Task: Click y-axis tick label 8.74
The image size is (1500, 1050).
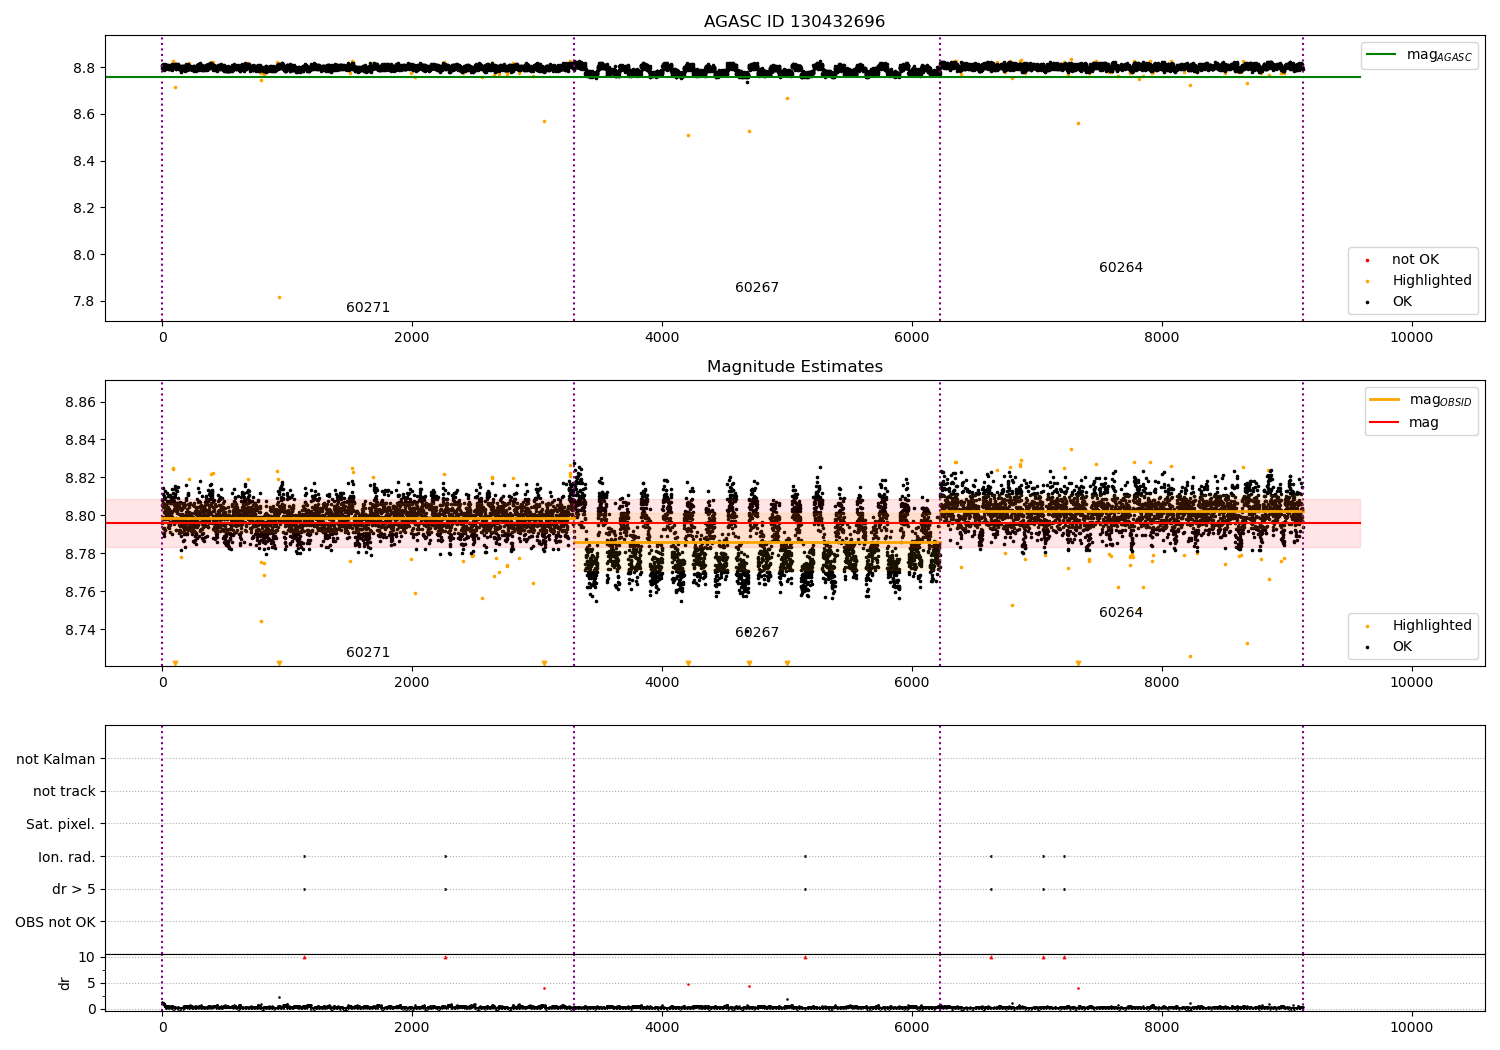Action: [x=81, y=631]
